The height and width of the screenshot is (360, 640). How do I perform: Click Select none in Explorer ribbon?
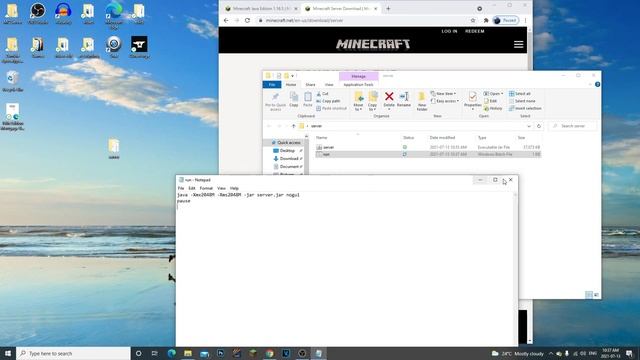[522, 101]
